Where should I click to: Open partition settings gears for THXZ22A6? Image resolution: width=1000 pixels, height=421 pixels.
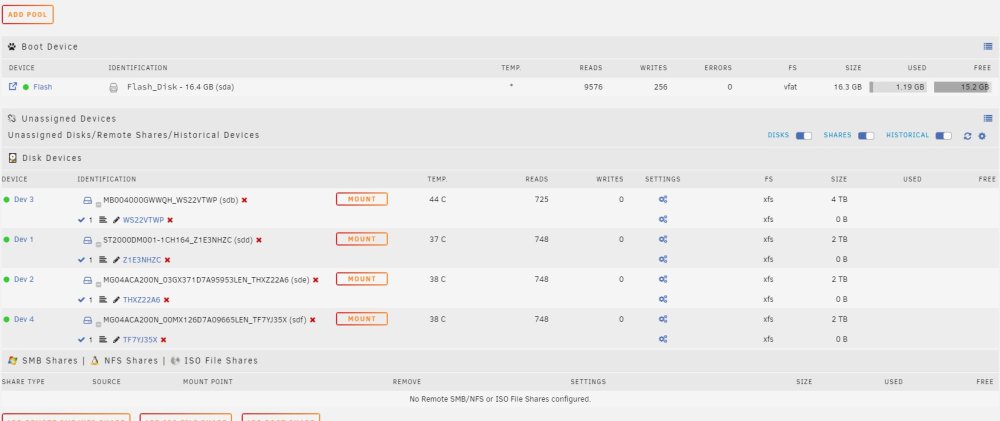point(663,299)
